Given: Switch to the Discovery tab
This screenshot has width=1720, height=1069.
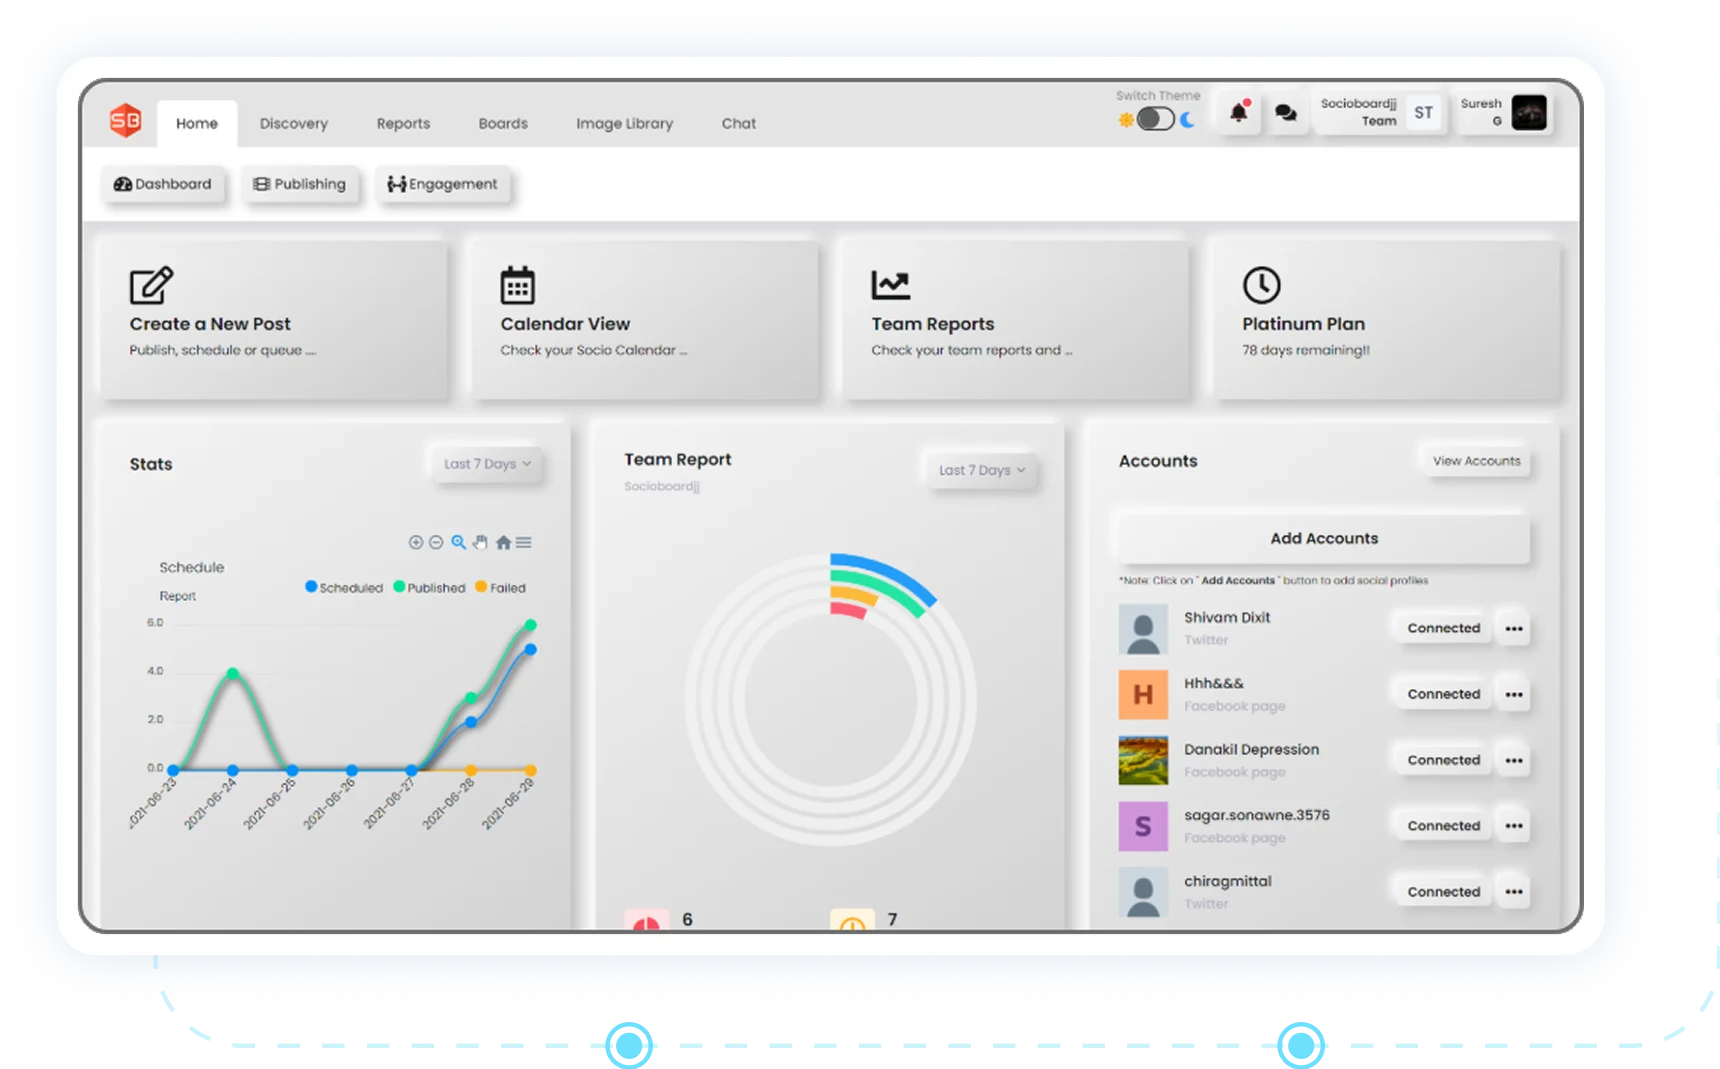Looking at the screenshot, I should pos(294,124).
